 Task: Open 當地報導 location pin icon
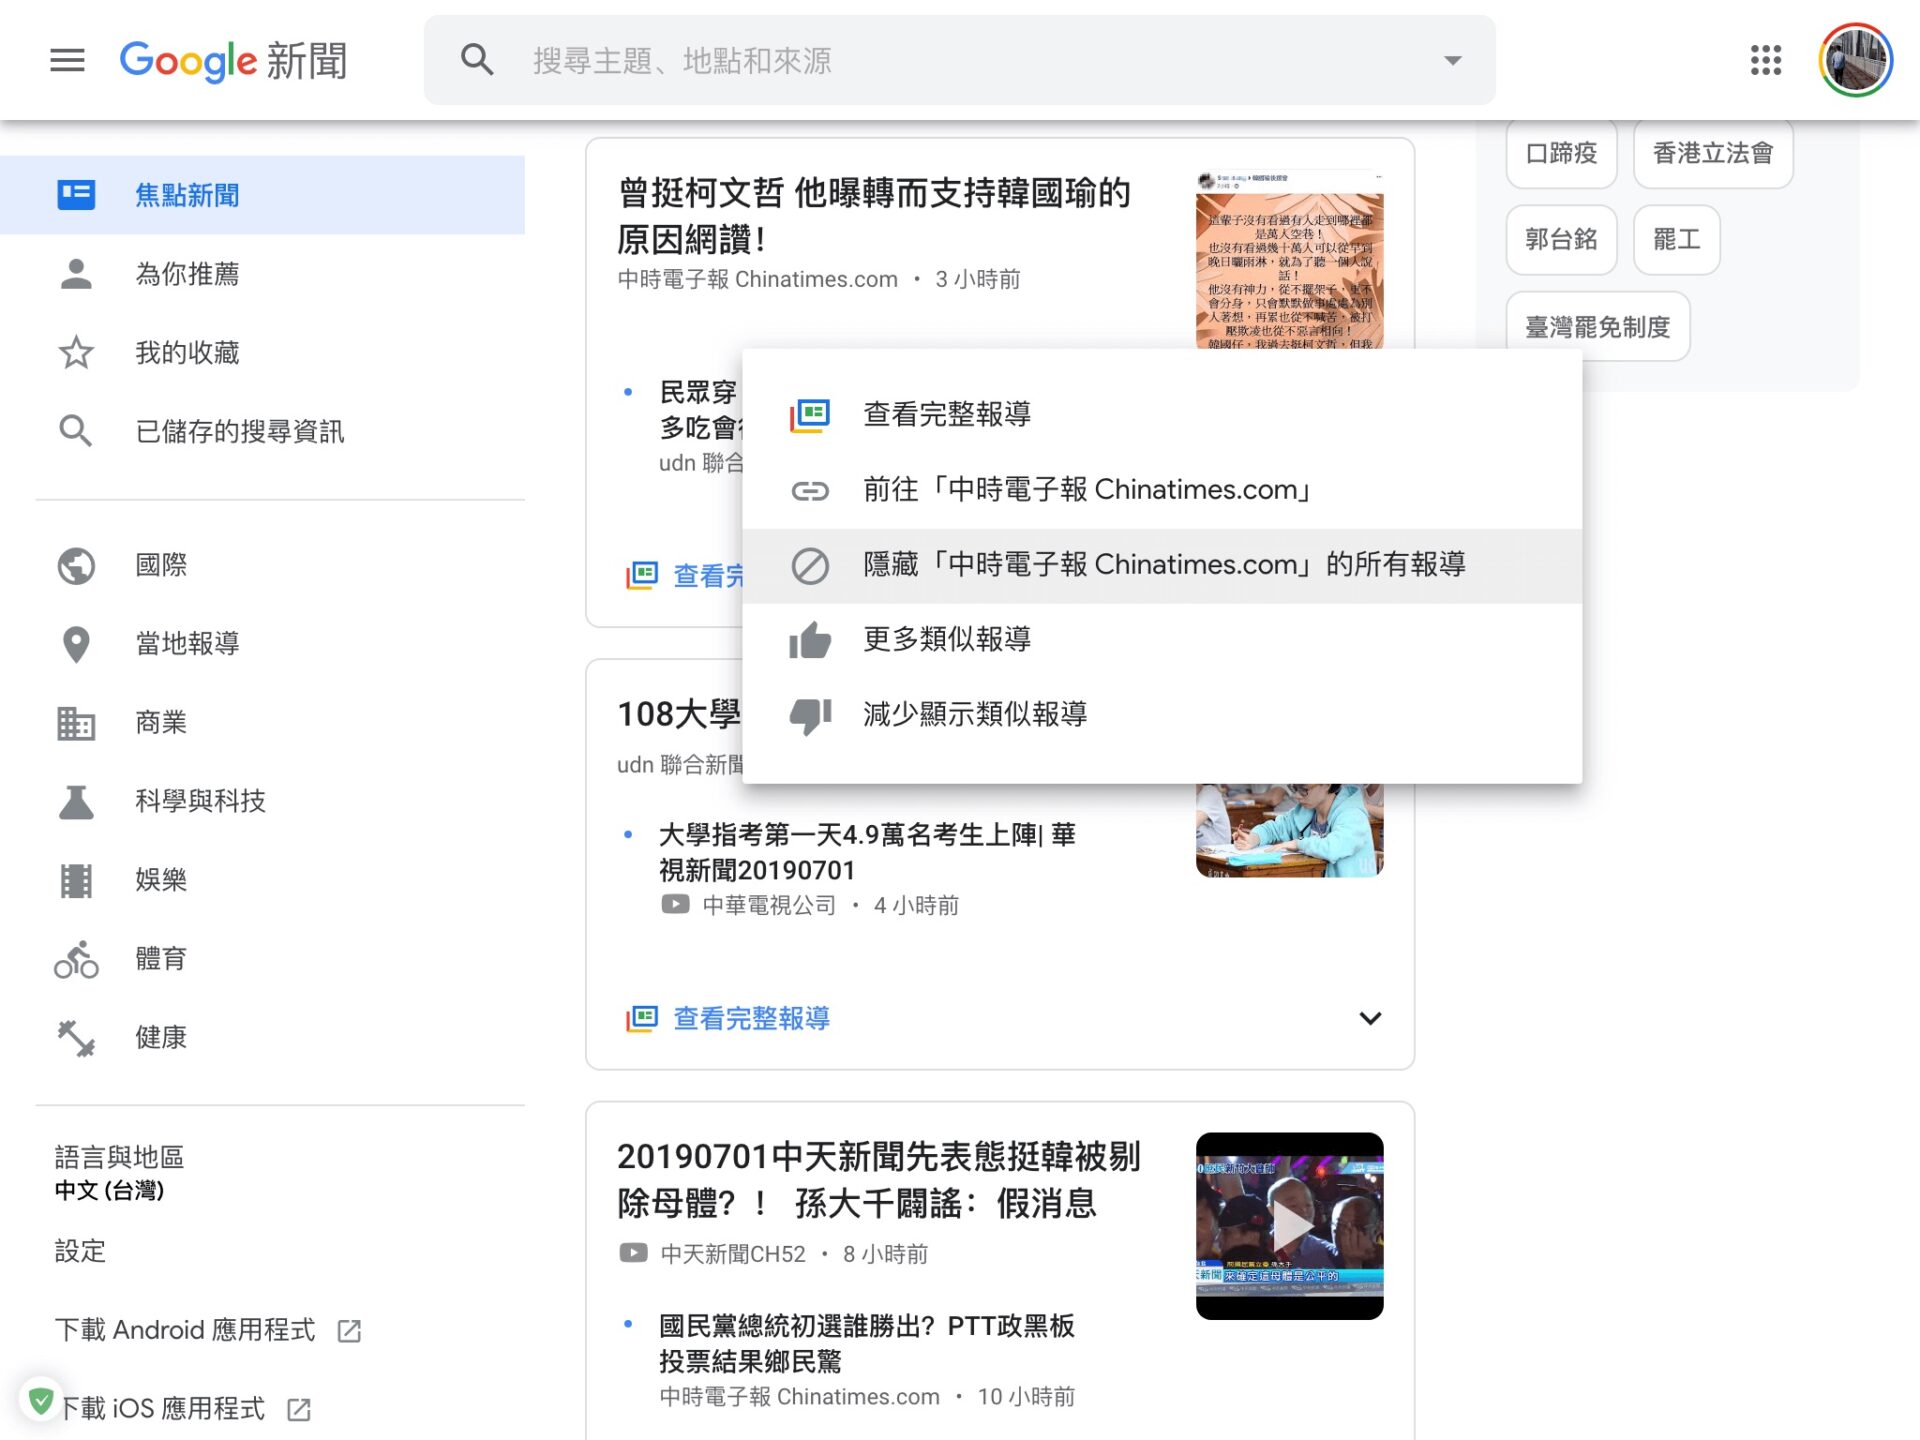(x=76, y=644)
